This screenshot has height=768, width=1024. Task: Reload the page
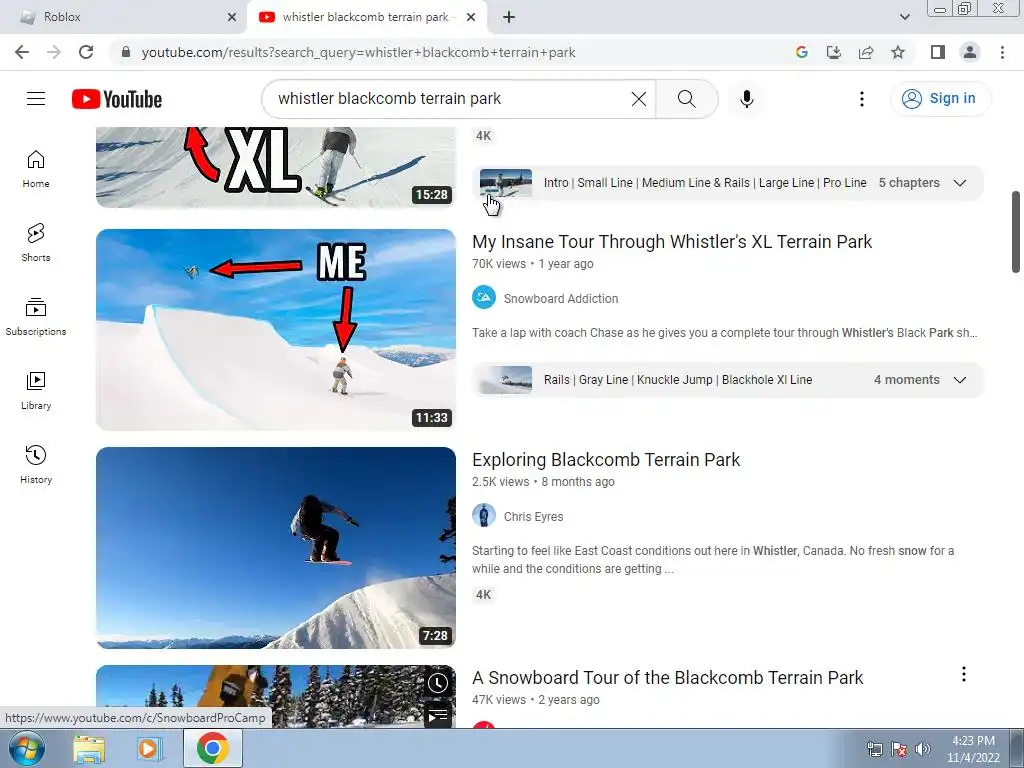coord(86,52)
